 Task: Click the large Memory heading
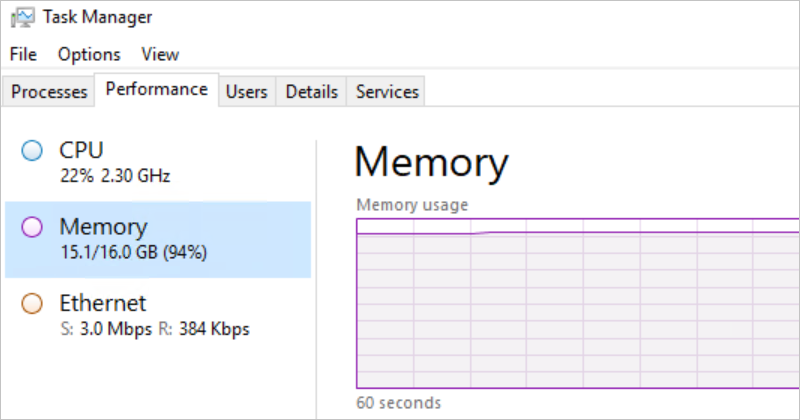[x=432, y=162]
